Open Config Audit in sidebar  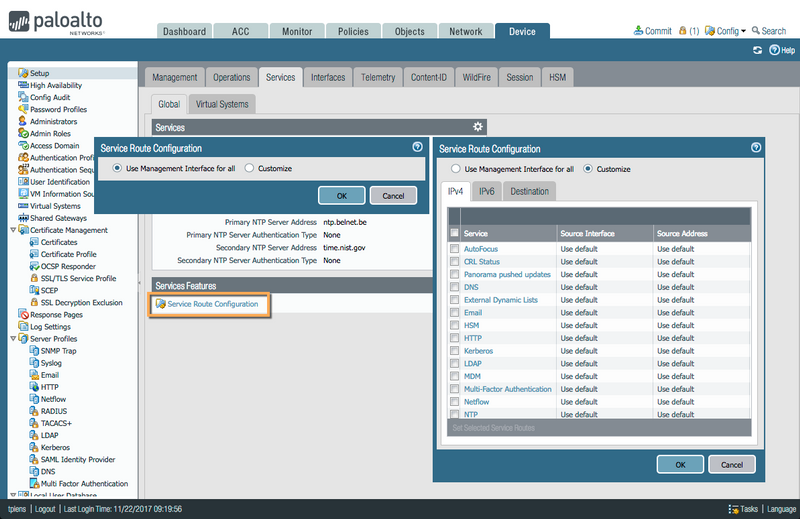[x=49, y=97]
